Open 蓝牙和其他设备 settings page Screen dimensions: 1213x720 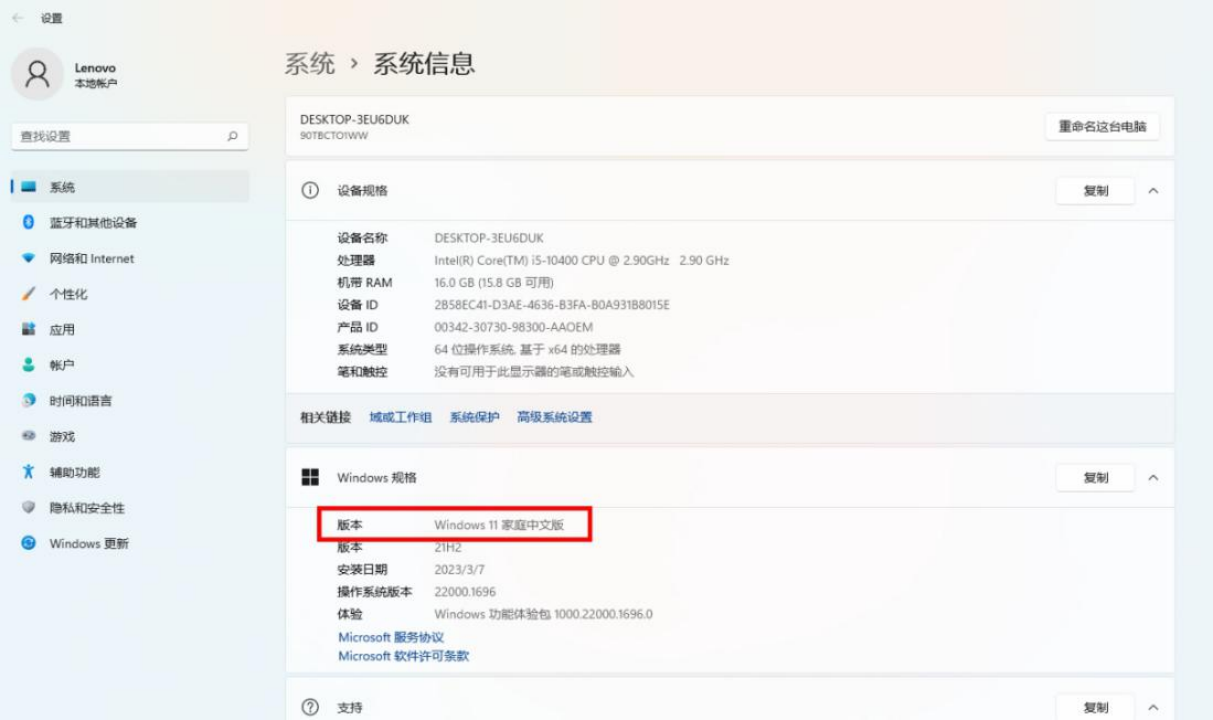click(130, 222)
